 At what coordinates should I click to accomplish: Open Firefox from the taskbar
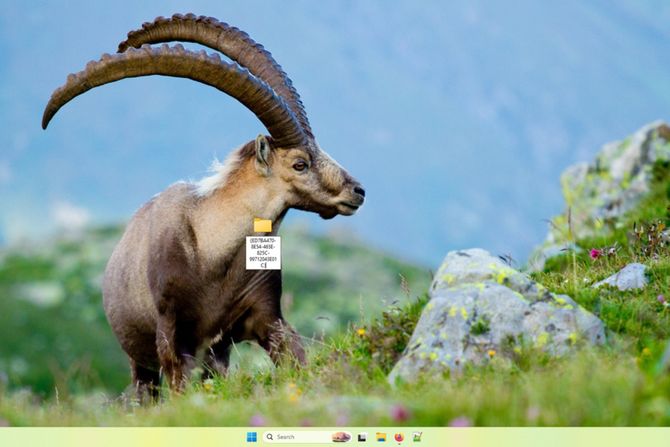point(399,437)
